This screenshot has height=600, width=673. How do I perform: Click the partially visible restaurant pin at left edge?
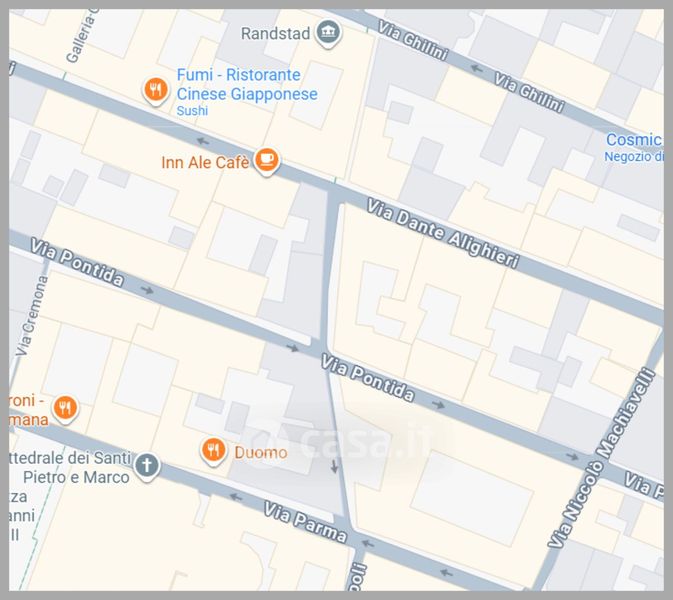click(x=65, y=407)
